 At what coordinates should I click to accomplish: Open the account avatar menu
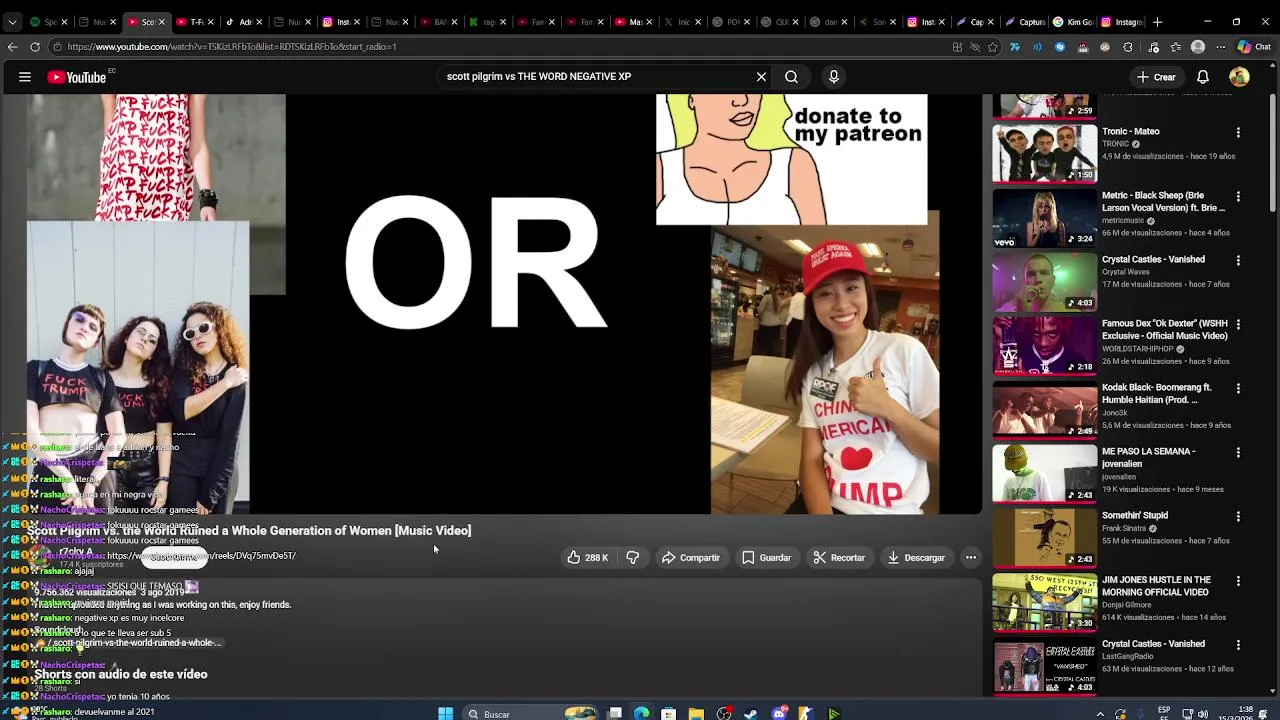click(1239, 77)
